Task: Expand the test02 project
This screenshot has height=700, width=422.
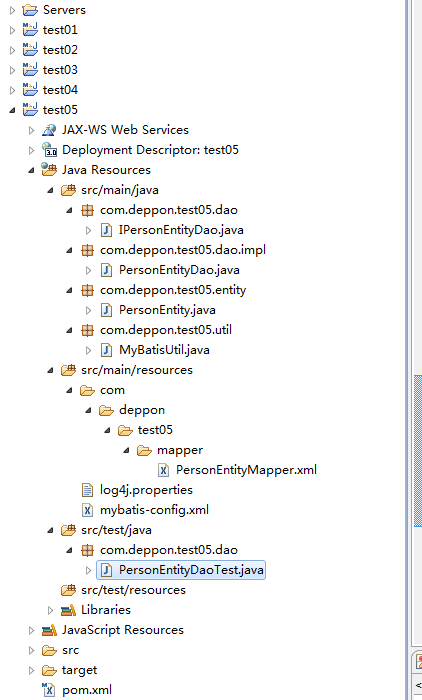Action: tap(12, 50)
